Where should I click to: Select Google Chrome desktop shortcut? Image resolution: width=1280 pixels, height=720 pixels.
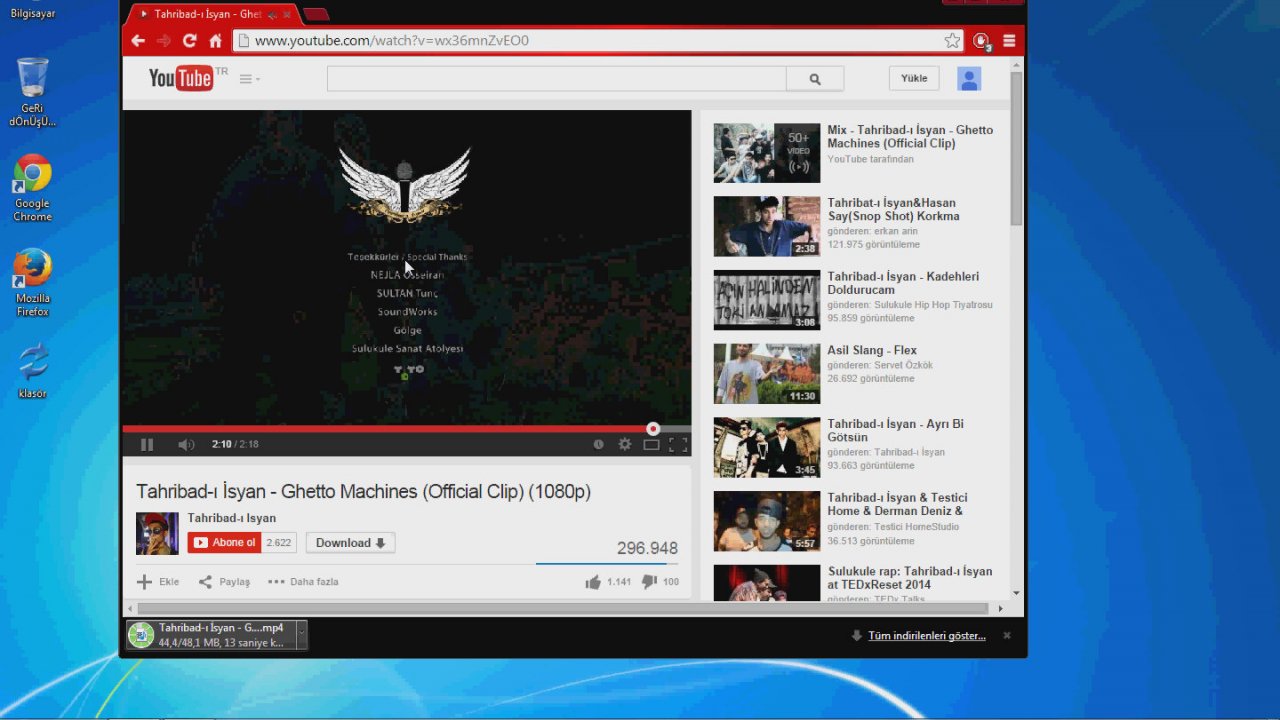click(33, 188)
